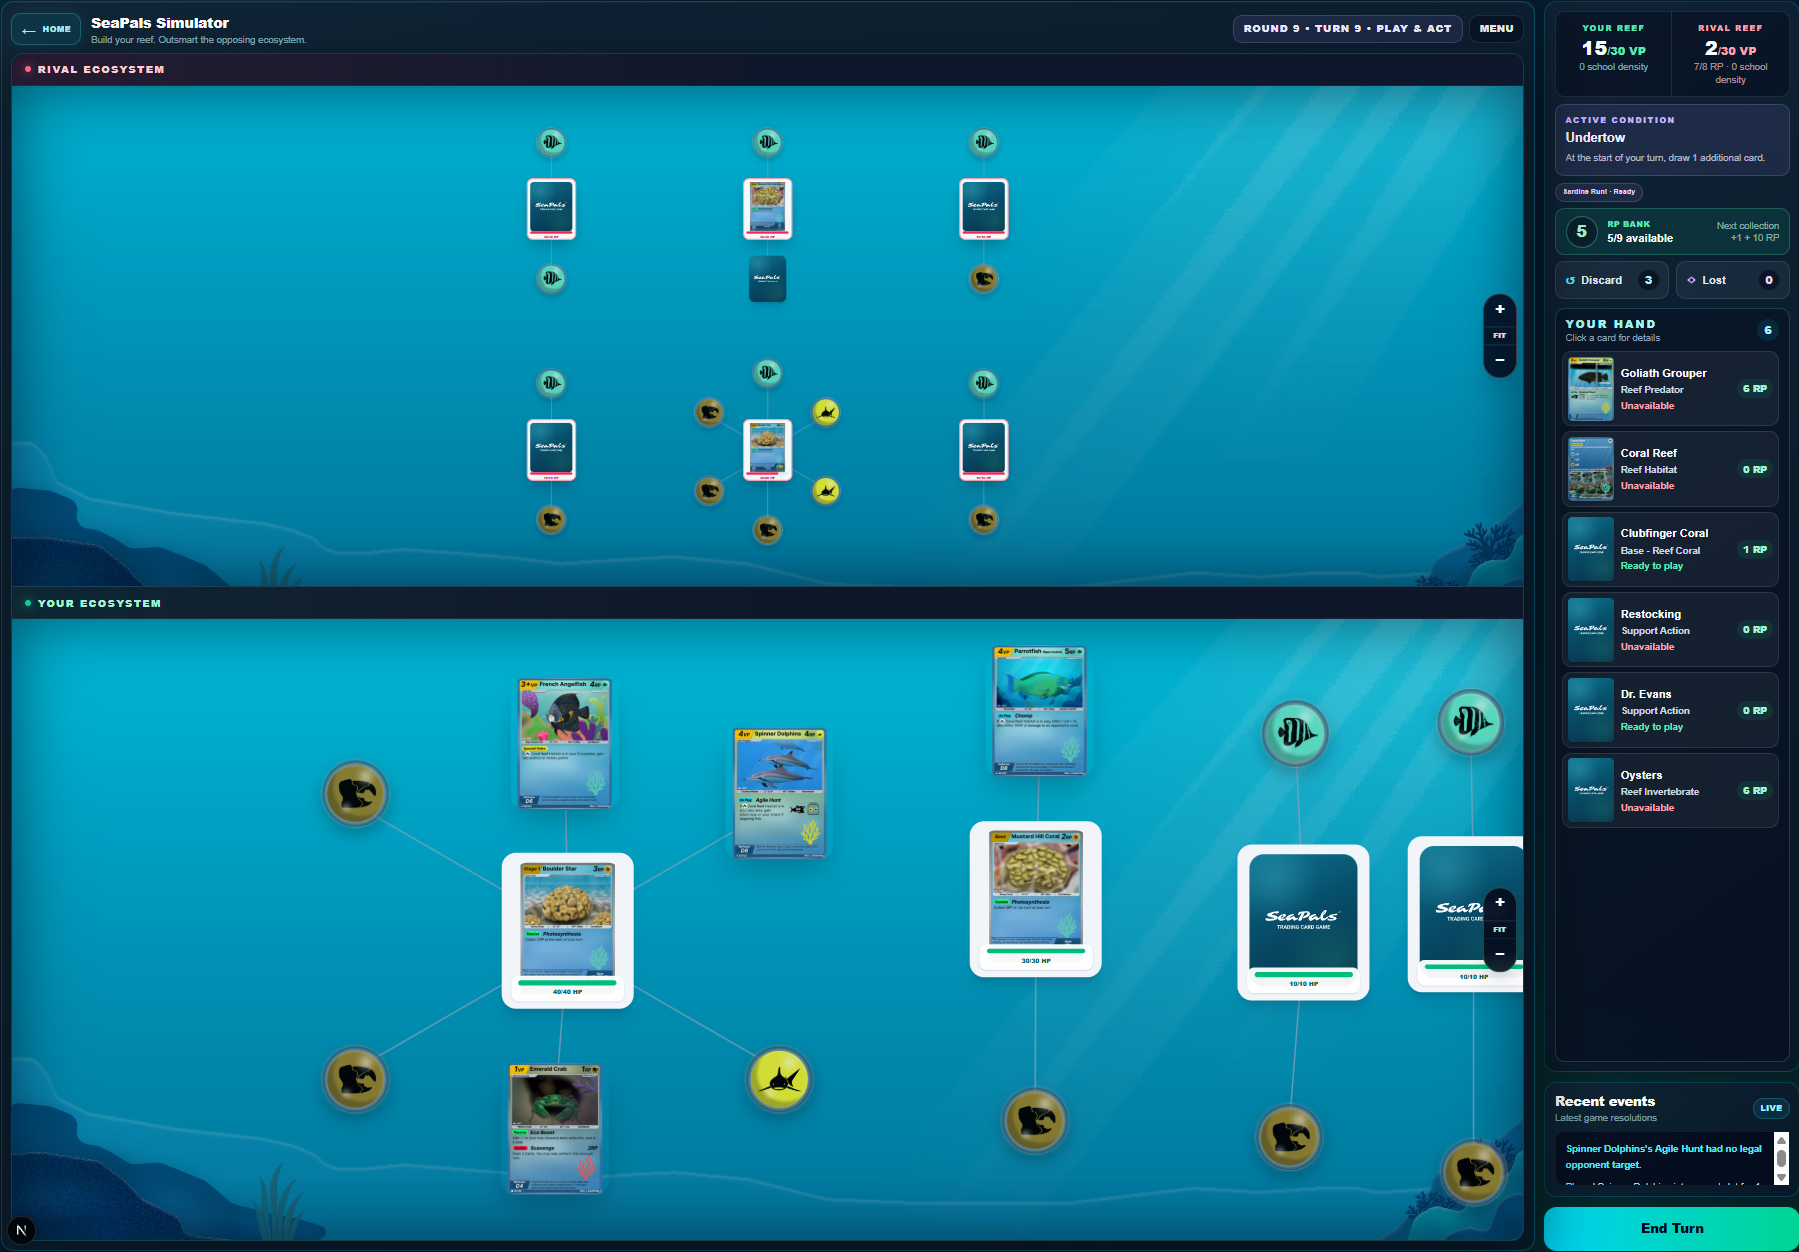The image size is (1799, 1252).
Task: Select the Dr. Evans support card
Action: click(x=1670, y=710)
